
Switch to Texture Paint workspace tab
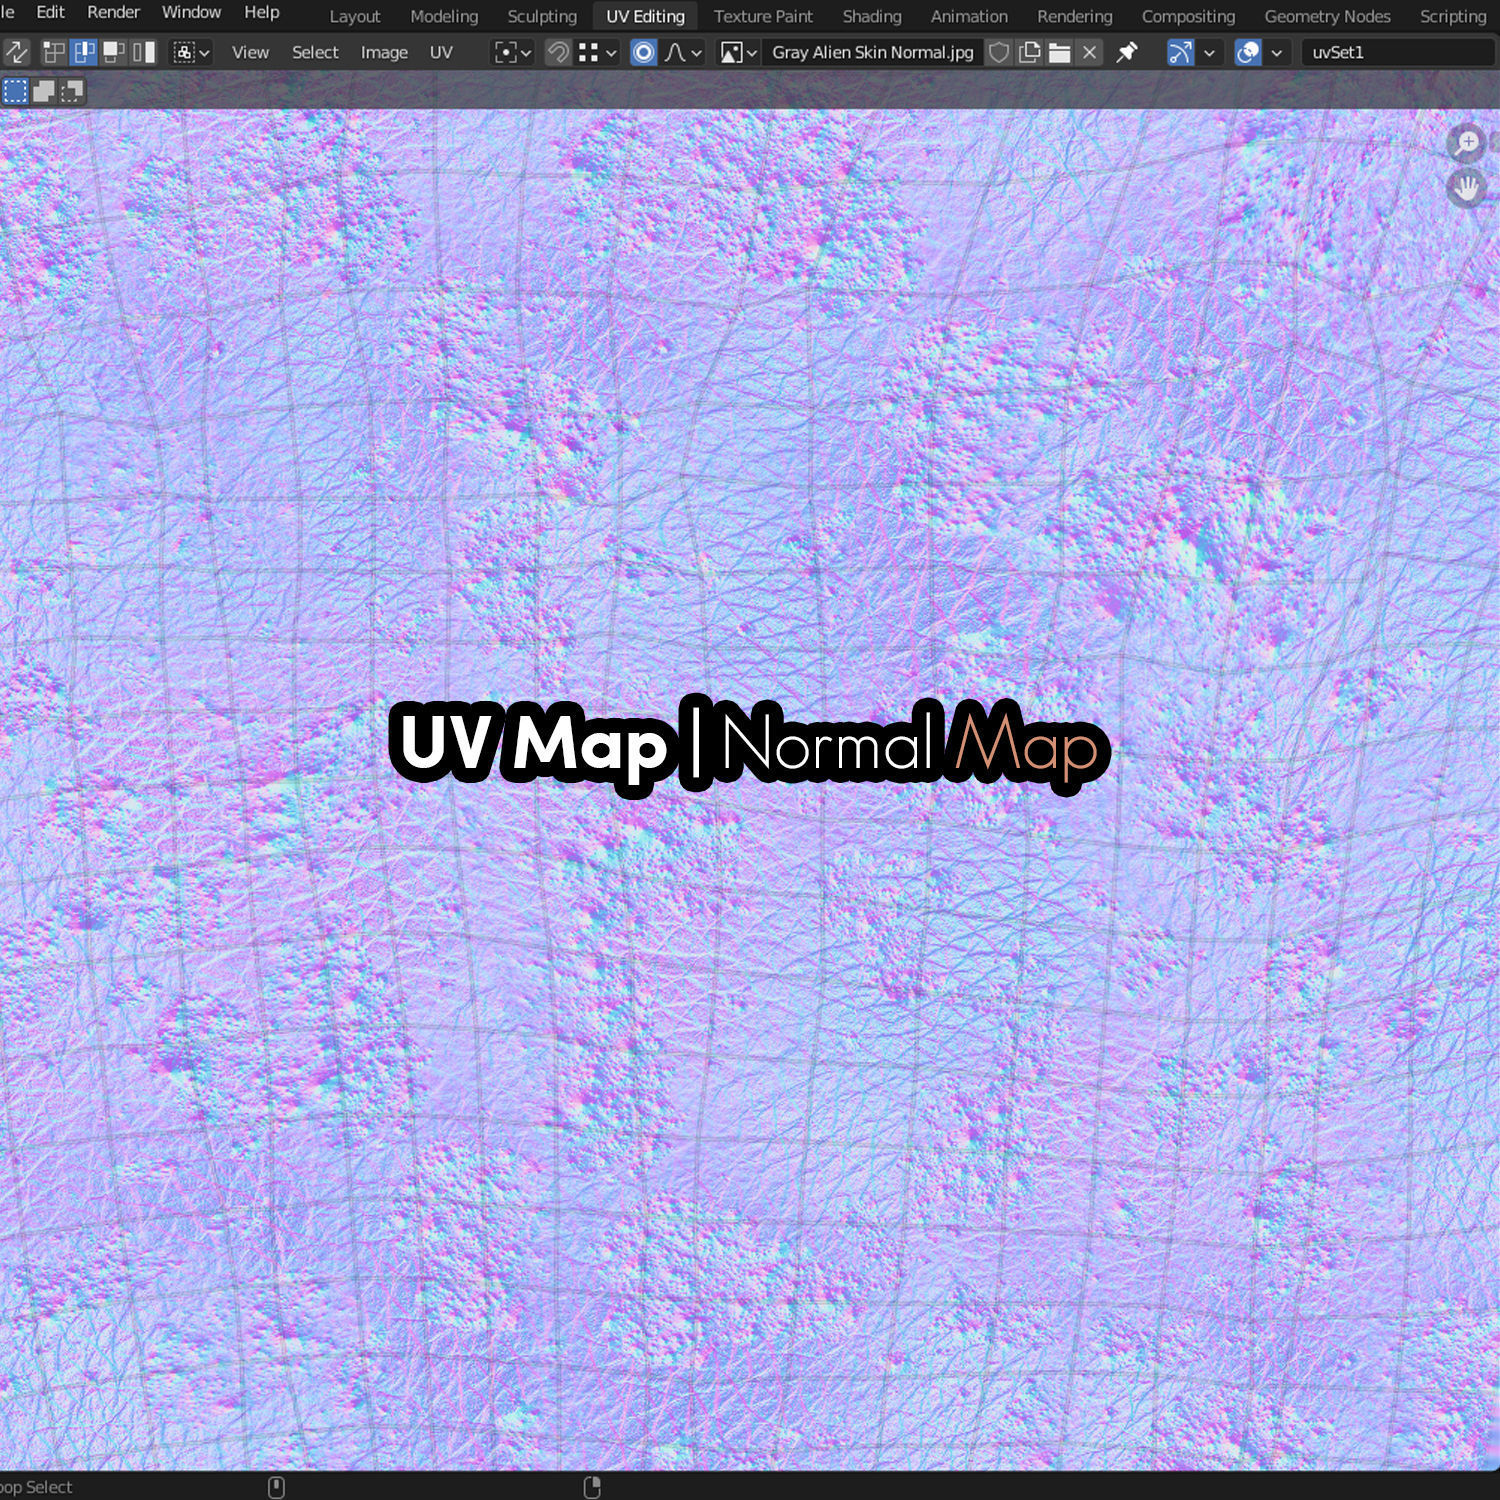(x=763, y=16)
